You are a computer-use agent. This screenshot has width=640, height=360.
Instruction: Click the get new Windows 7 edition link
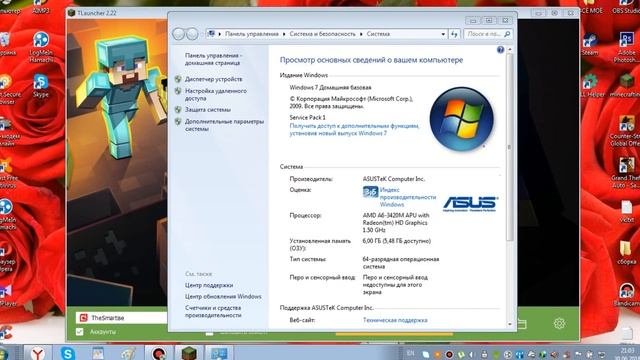(x=354, y=130)
